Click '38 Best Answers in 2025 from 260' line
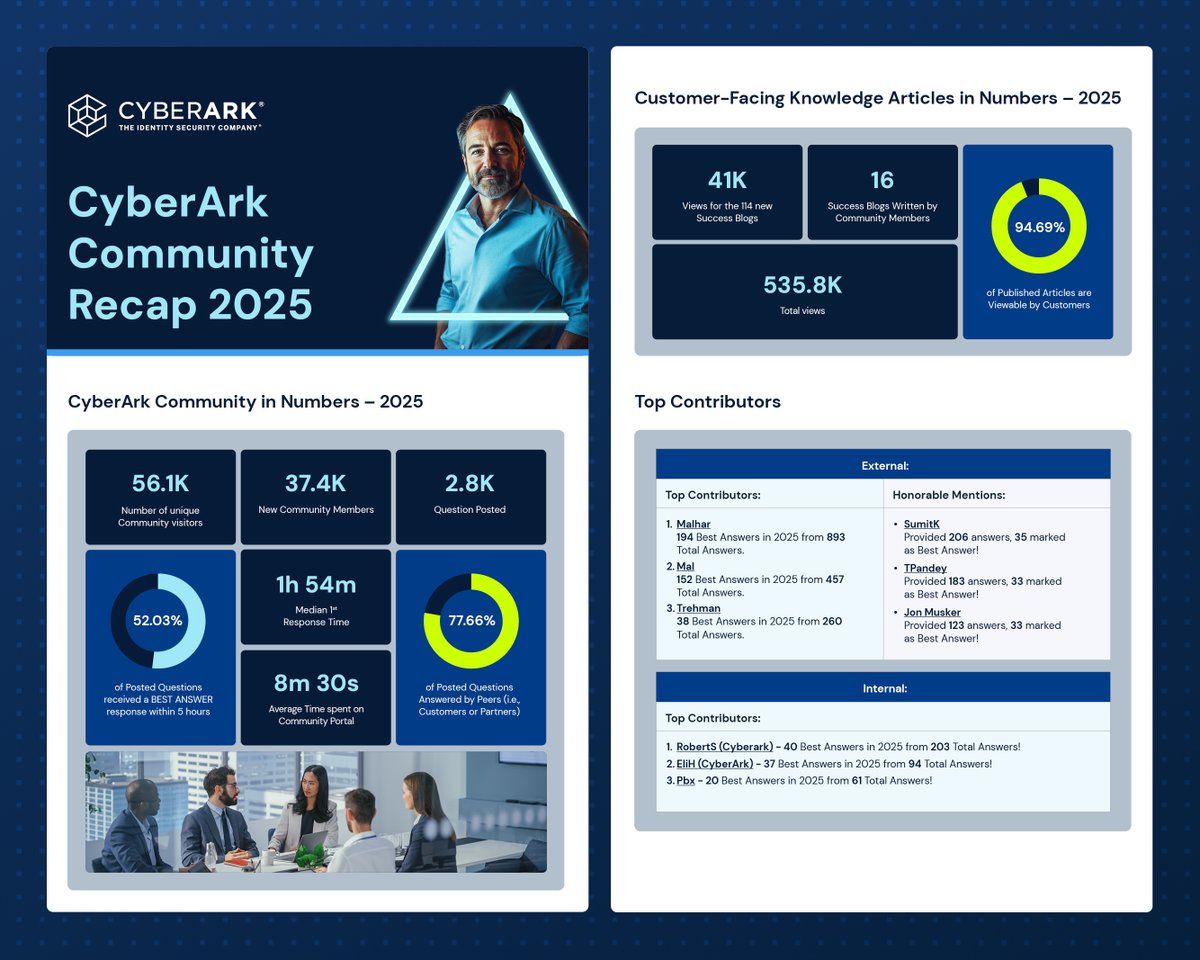Viewport: 1200px width, 960px height. (x=759, y=621)
